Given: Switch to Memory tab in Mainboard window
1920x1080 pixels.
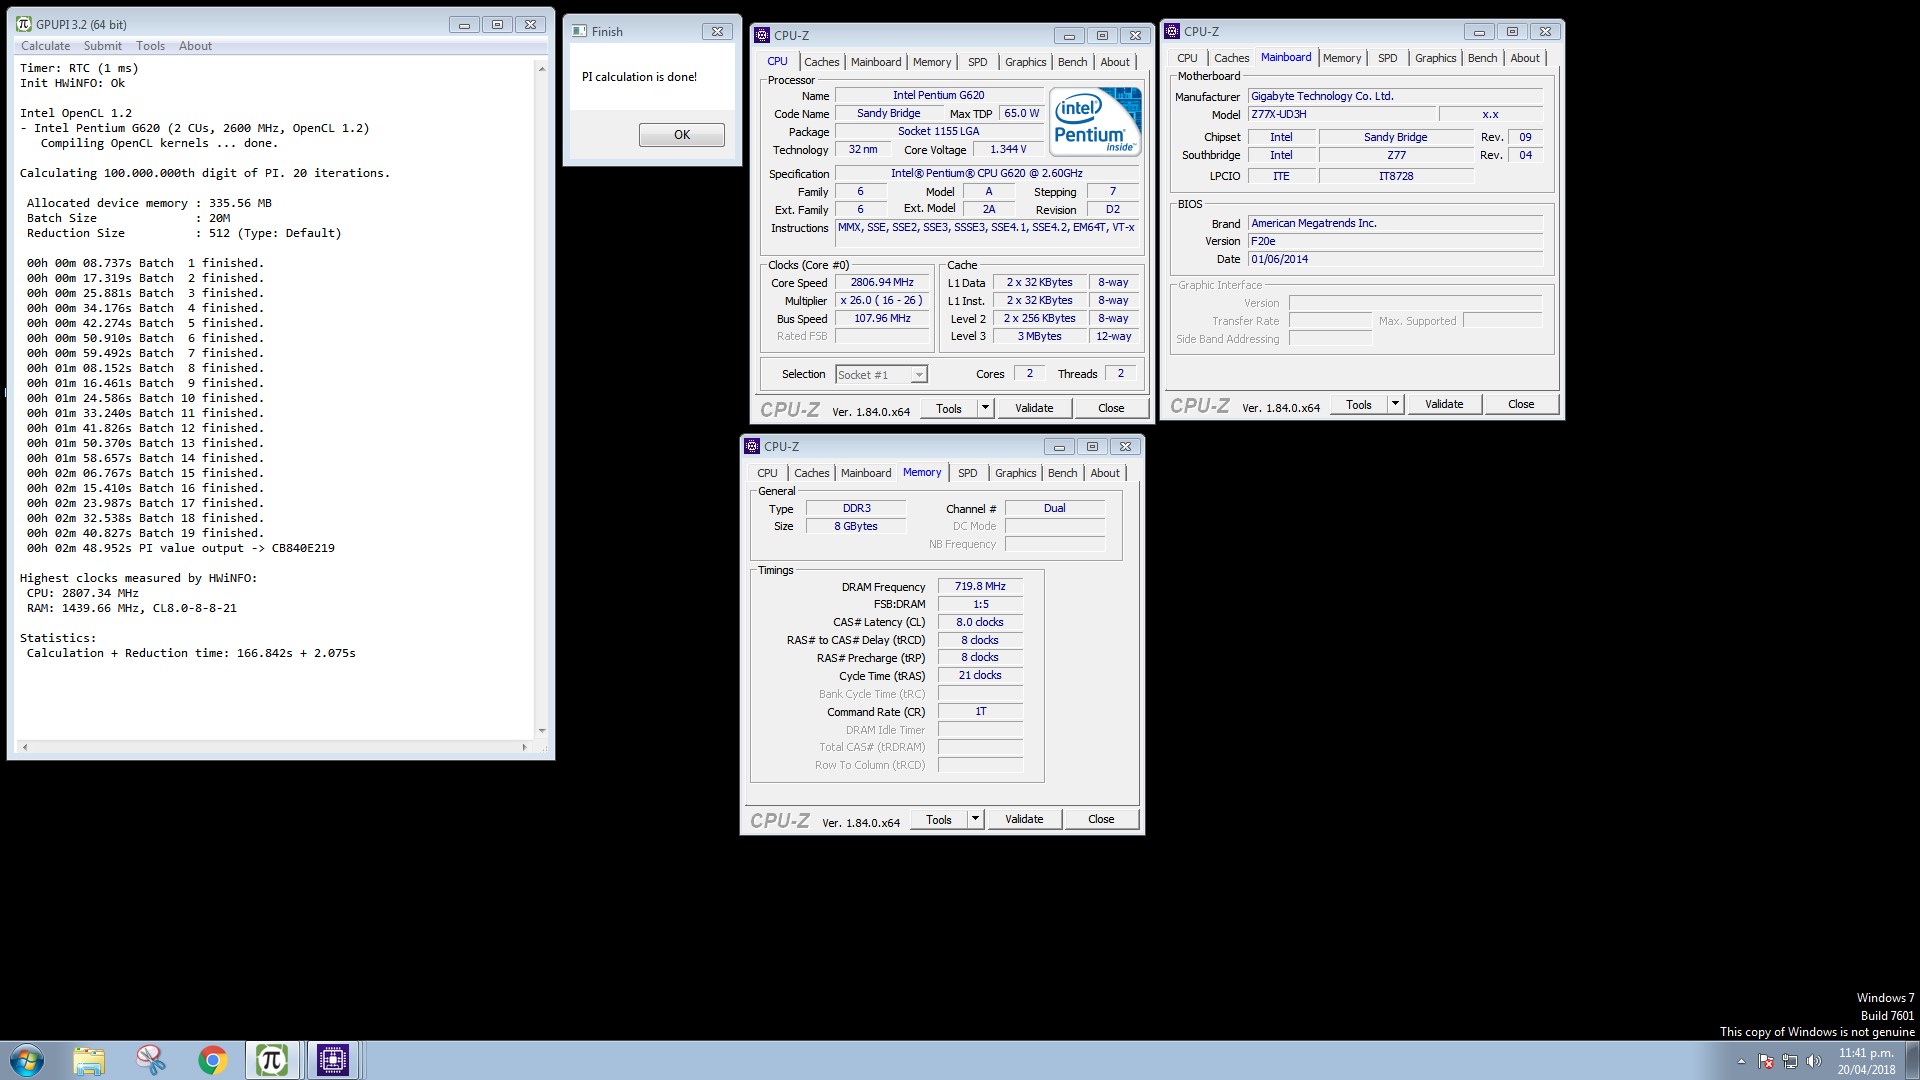Looking at the screenshot, I should point(1342,58).
